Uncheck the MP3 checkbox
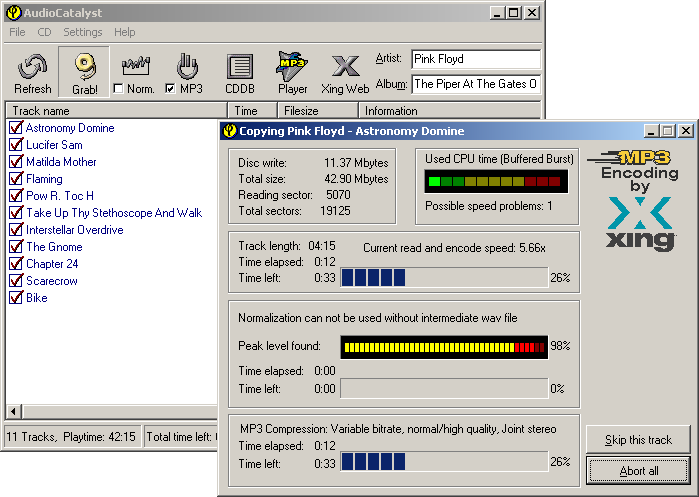699x497 pixels. [x=170, y=89]
